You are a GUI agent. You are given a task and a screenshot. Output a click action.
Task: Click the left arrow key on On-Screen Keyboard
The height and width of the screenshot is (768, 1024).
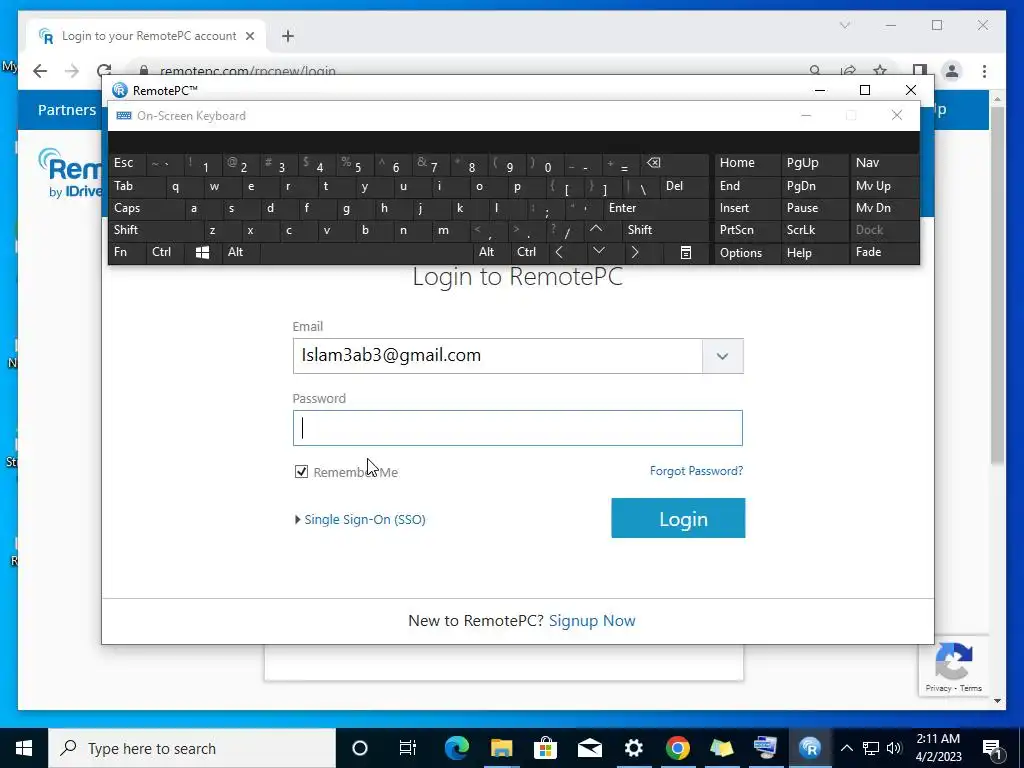pos(559,252)
